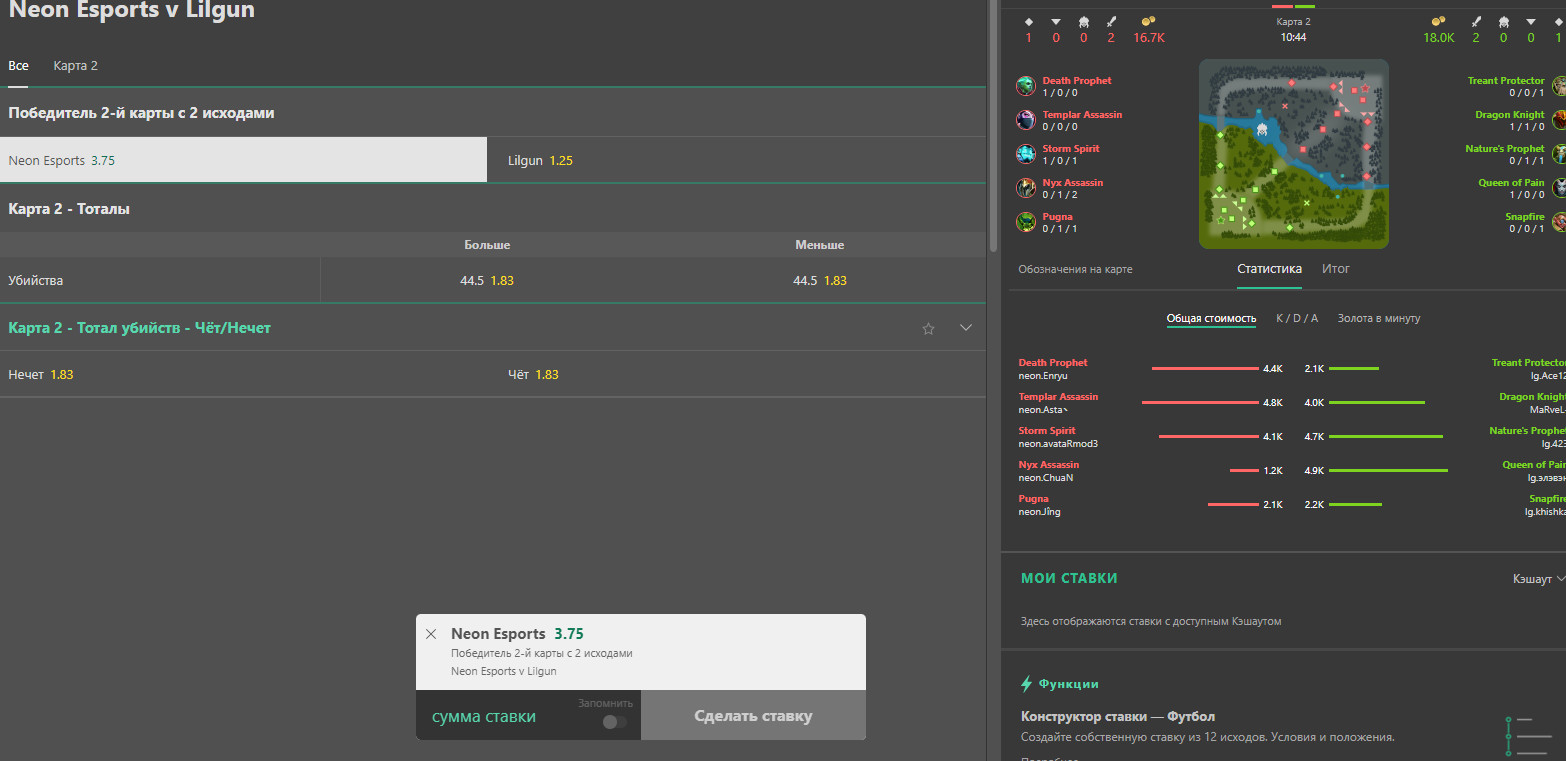Viewport: 1566px width, 761px height.
Task: Click the 4.9K net worth value
Action: pyautogui.click(x=1315, y=471)
